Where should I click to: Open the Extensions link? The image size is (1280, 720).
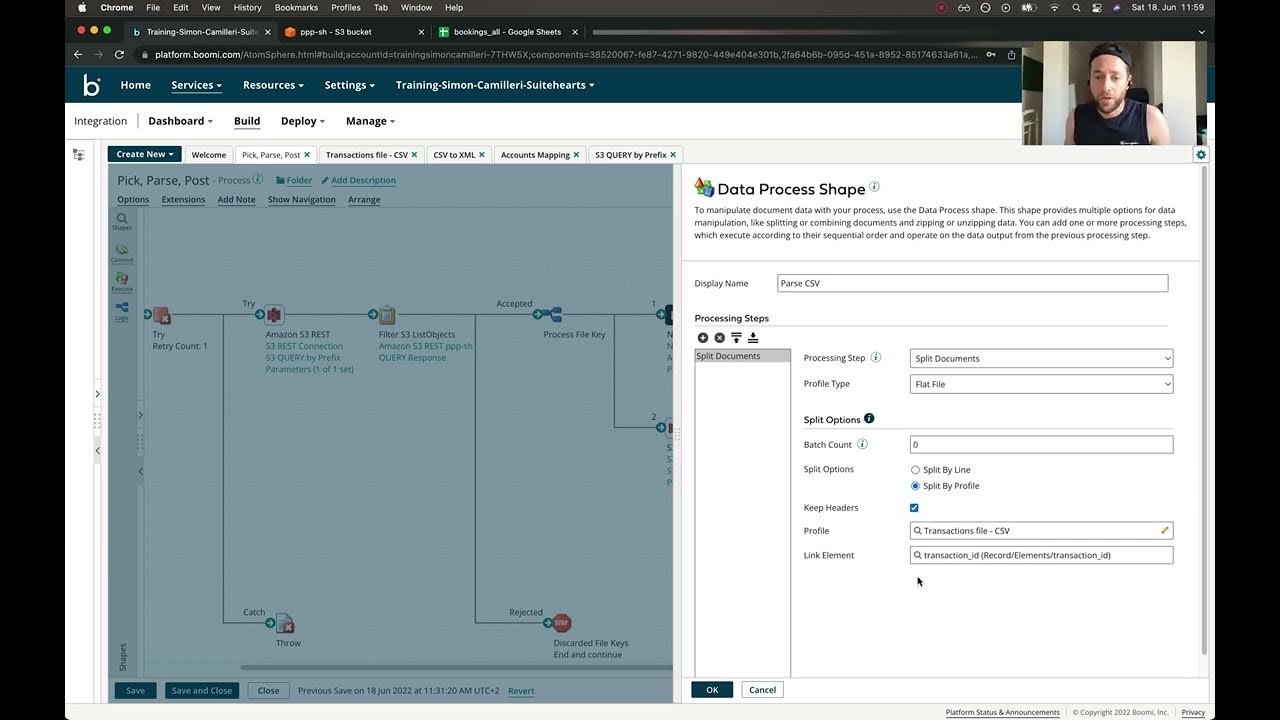(183, 200)
